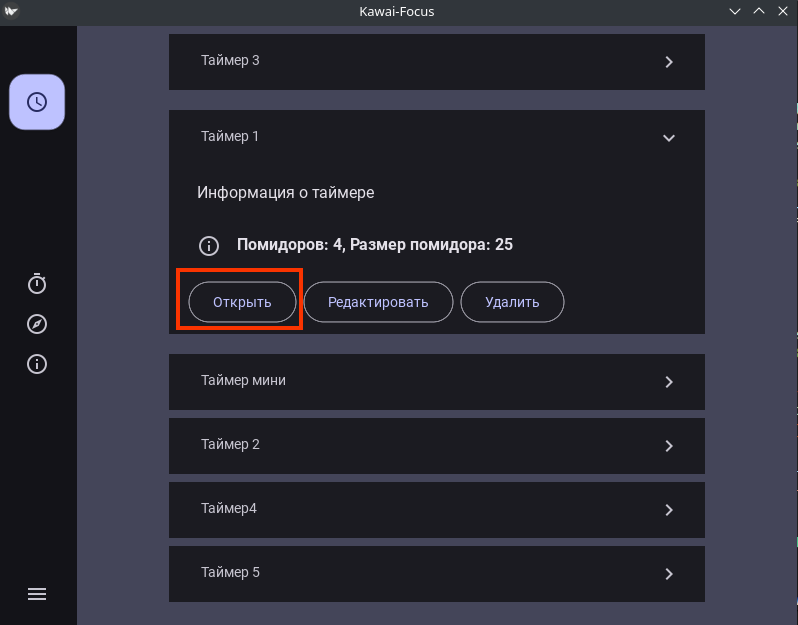
Task: Open the hamburger menu at bottom-left
Action: pyautogui.click(x=37, y=594)
